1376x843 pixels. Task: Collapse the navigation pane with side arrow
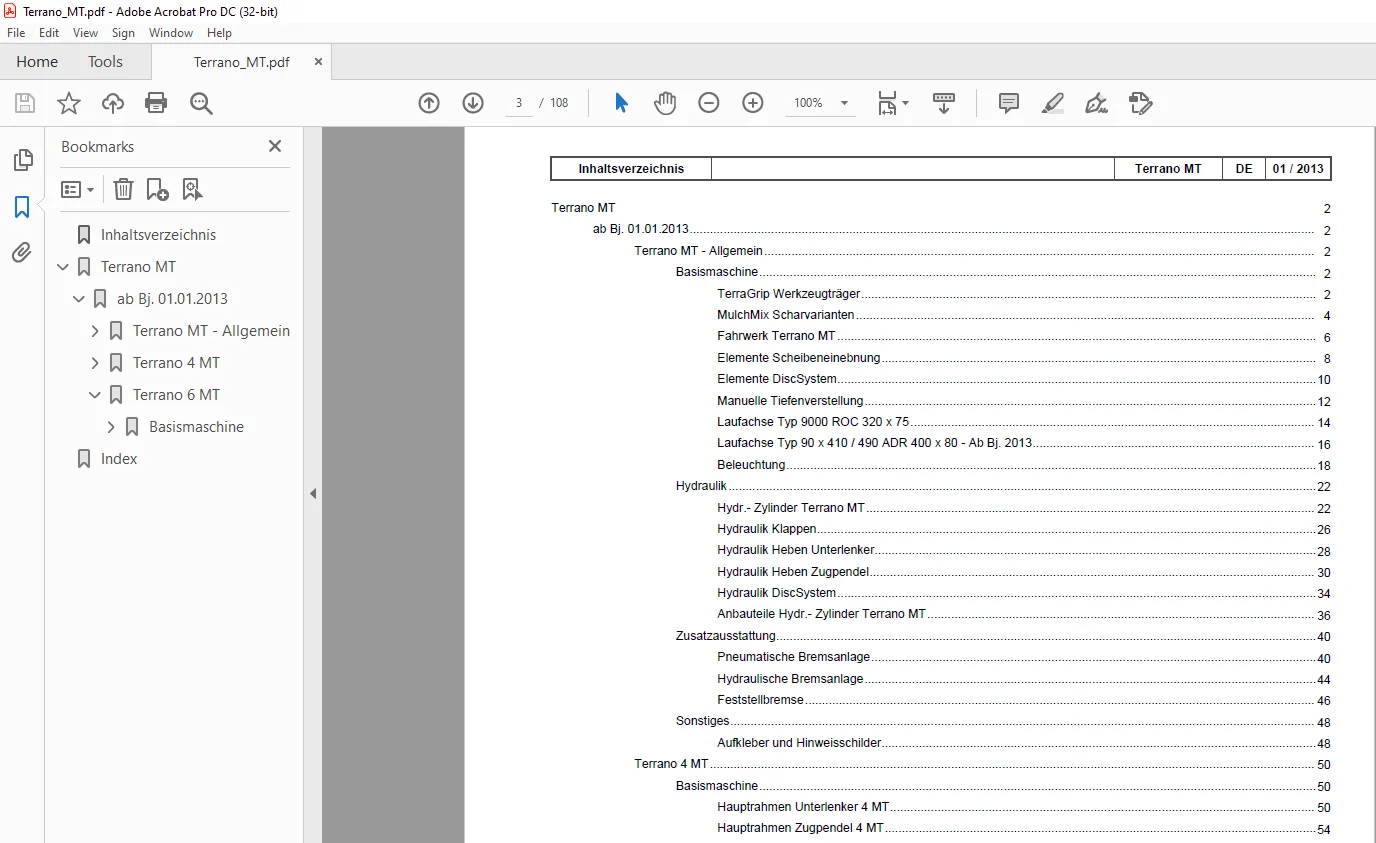click(312, 493)
